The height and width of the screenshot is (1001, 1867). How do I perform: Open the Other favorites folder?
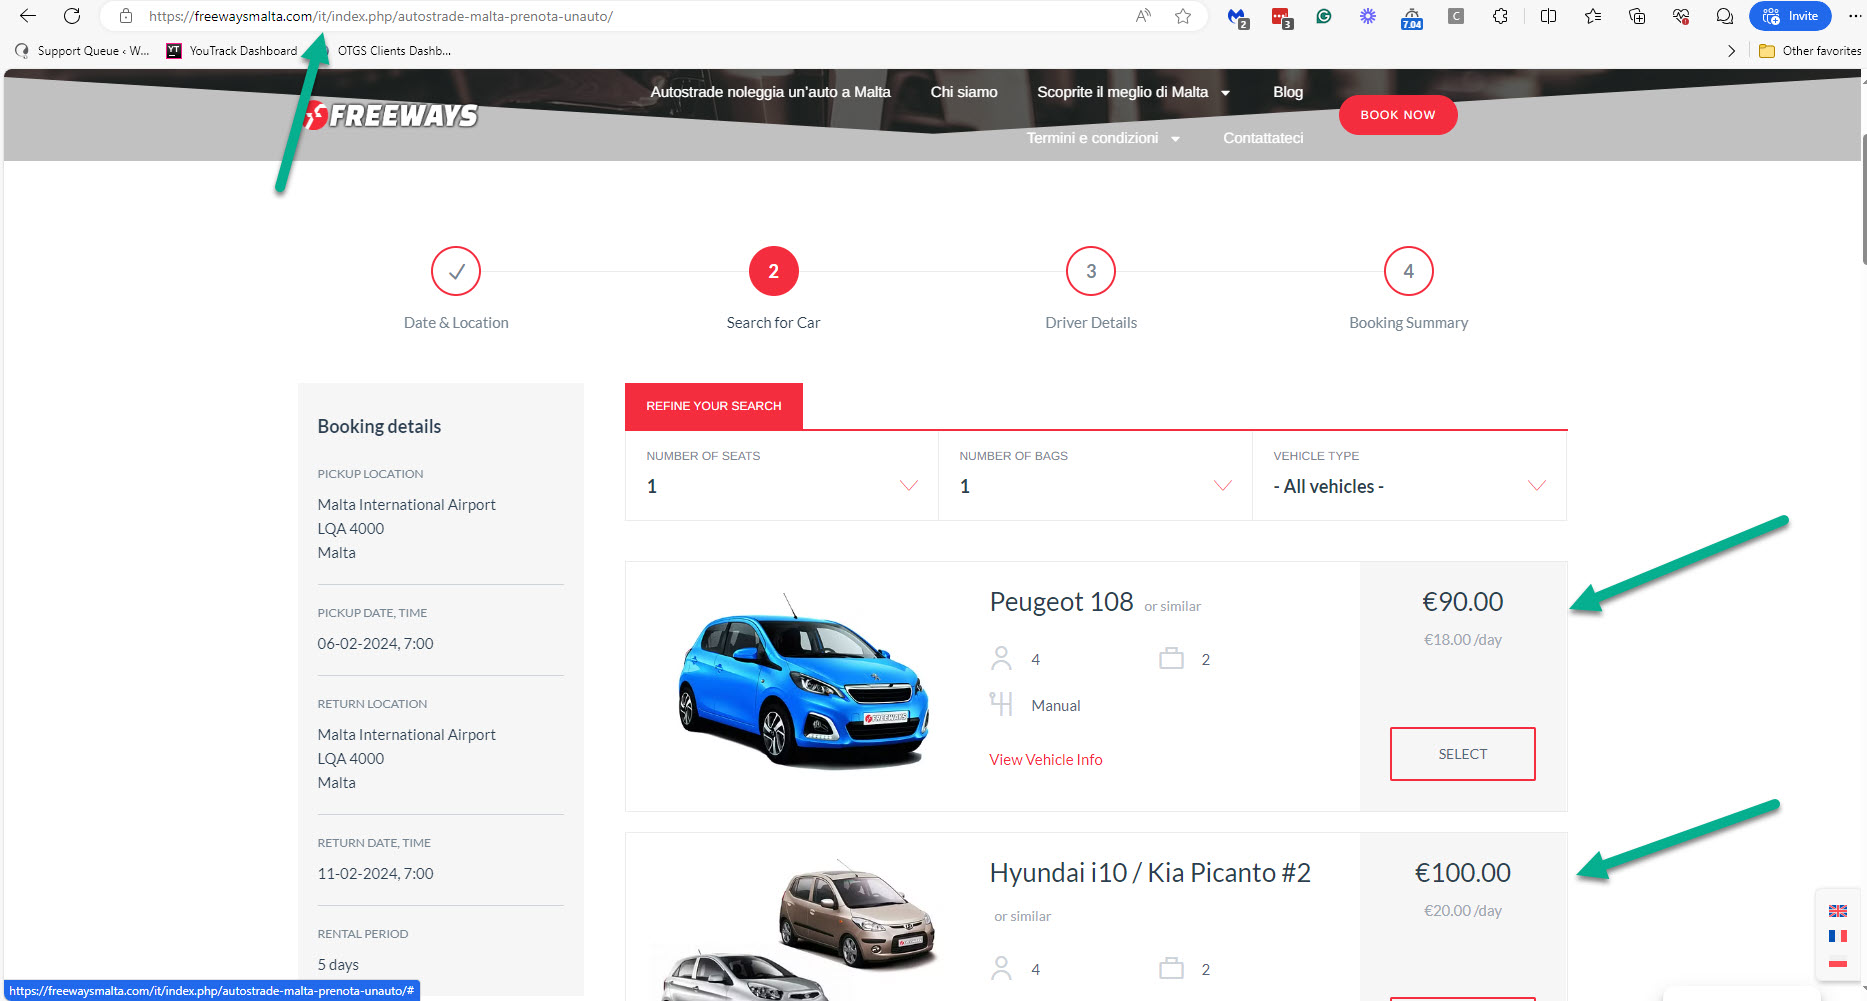(1810, 50)
